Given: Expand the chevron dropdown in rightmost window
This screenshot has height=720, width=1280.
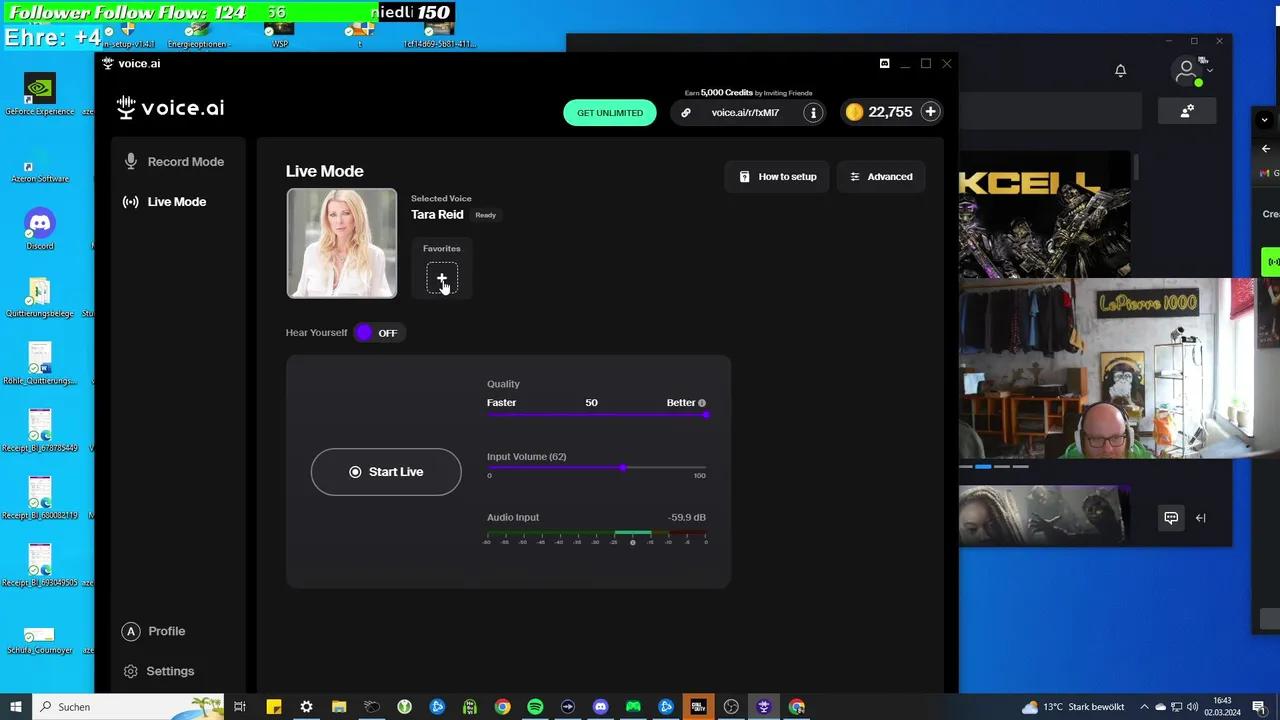Looking at the screenshot, I should pyautogui.click(x=1265, y=120).
